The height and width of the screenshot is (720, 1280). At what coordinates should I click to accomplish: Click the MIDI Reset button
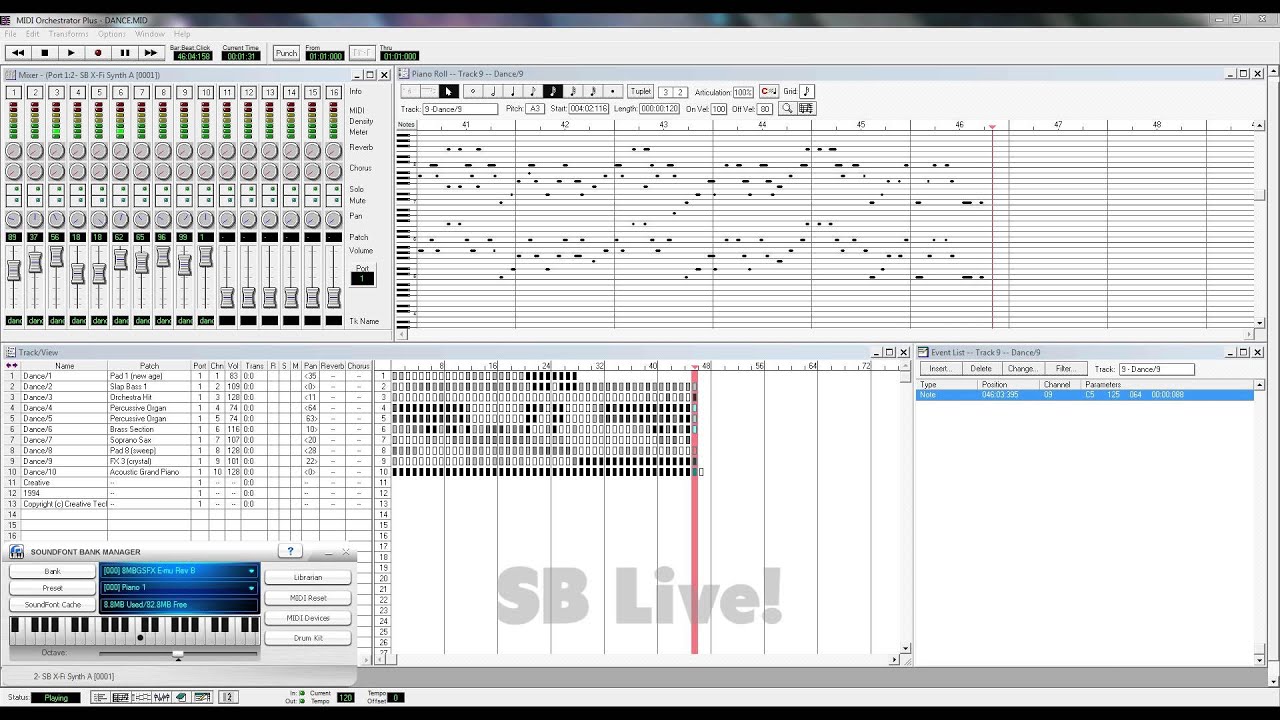tap(308, 598)
